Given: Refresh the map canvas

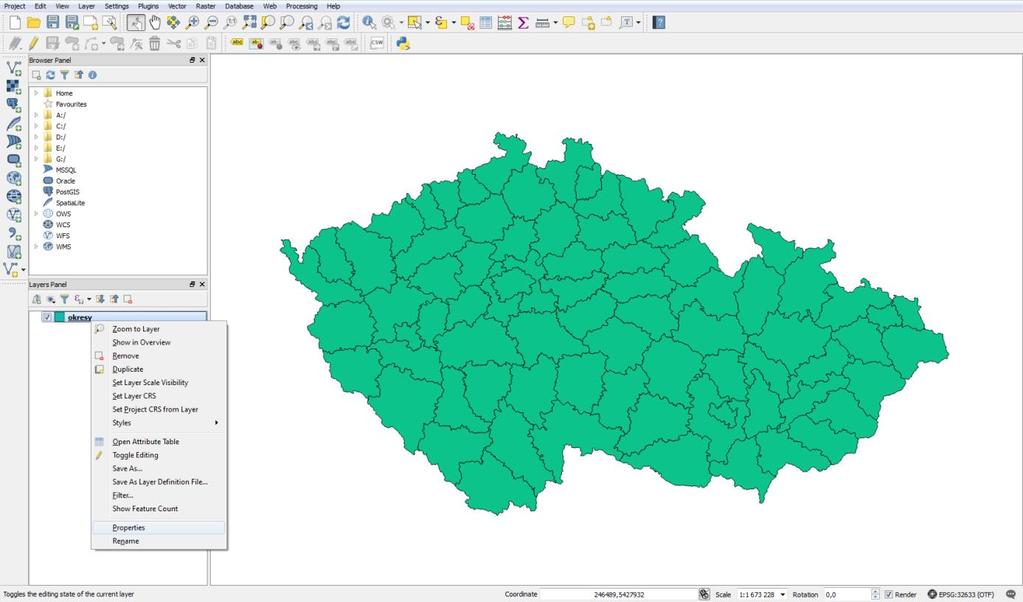Looking at the screenshot, I should [x=343, y=23].
